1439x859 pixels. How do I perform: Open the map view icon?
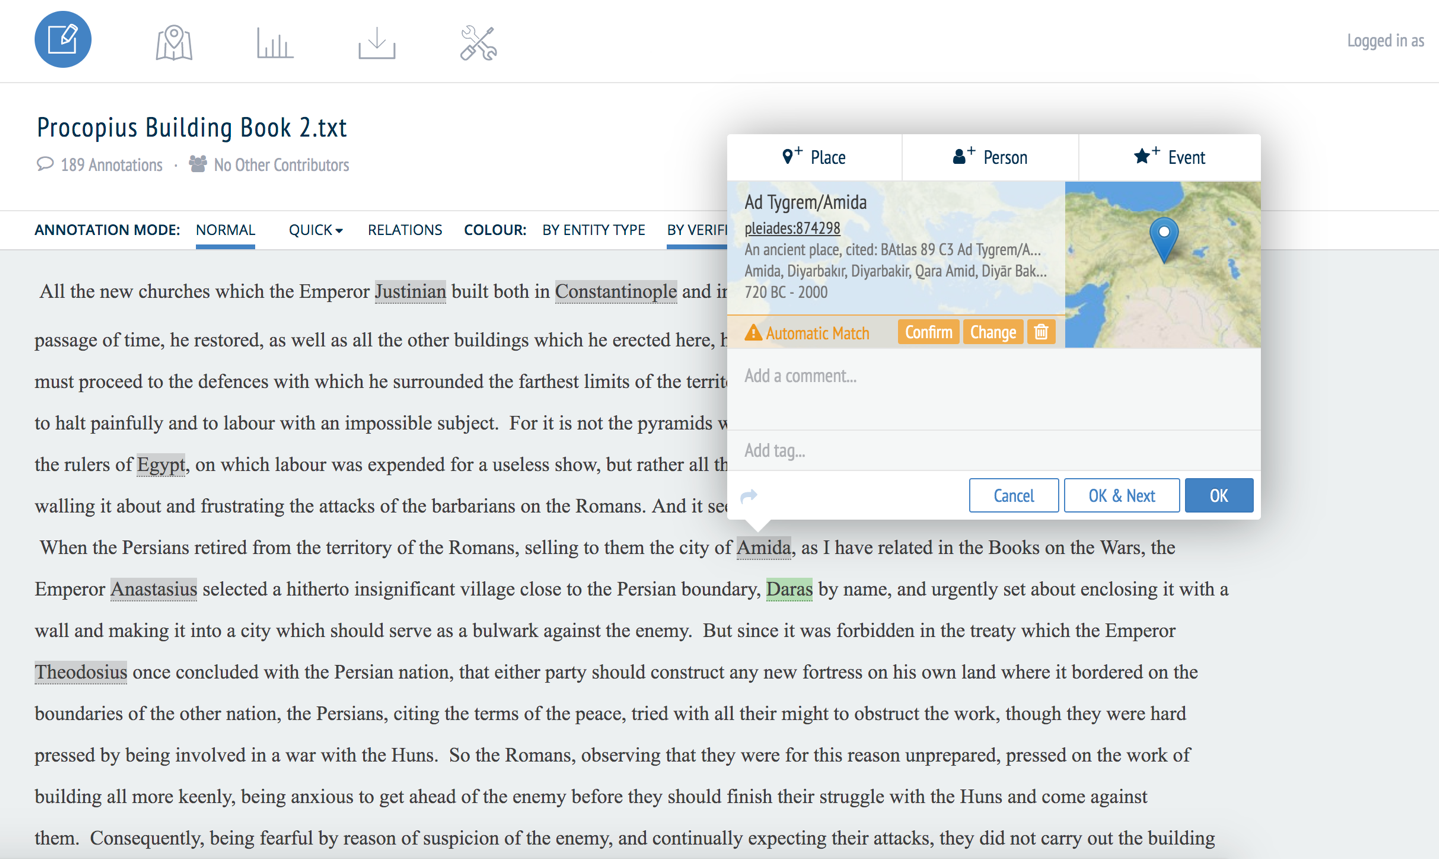[174, 43]
